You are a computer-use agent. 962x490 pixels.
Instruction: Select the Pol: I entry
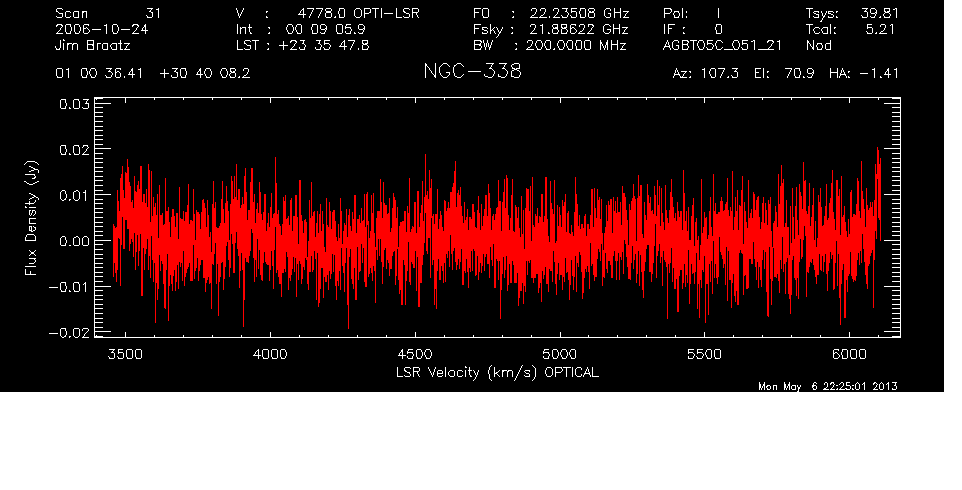pyautogui.click(x=691, y=13)
